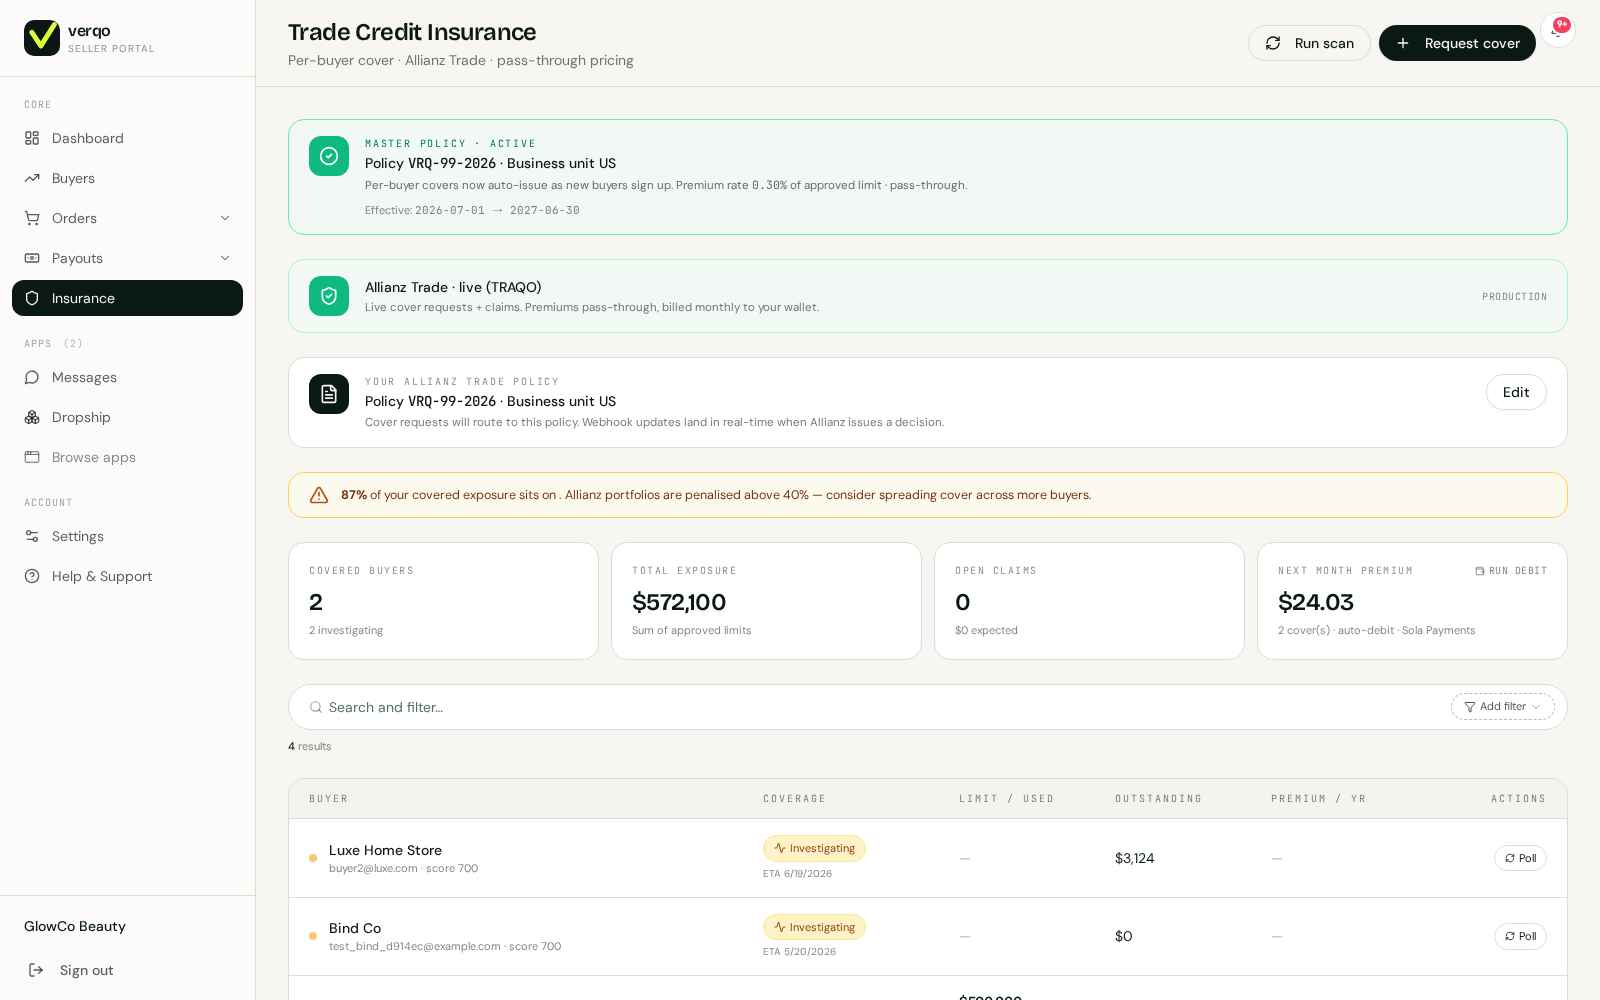The width and height of the screenshot is (1600, 1000).
Task: Open the Dropship app
Action: [127, 417]
